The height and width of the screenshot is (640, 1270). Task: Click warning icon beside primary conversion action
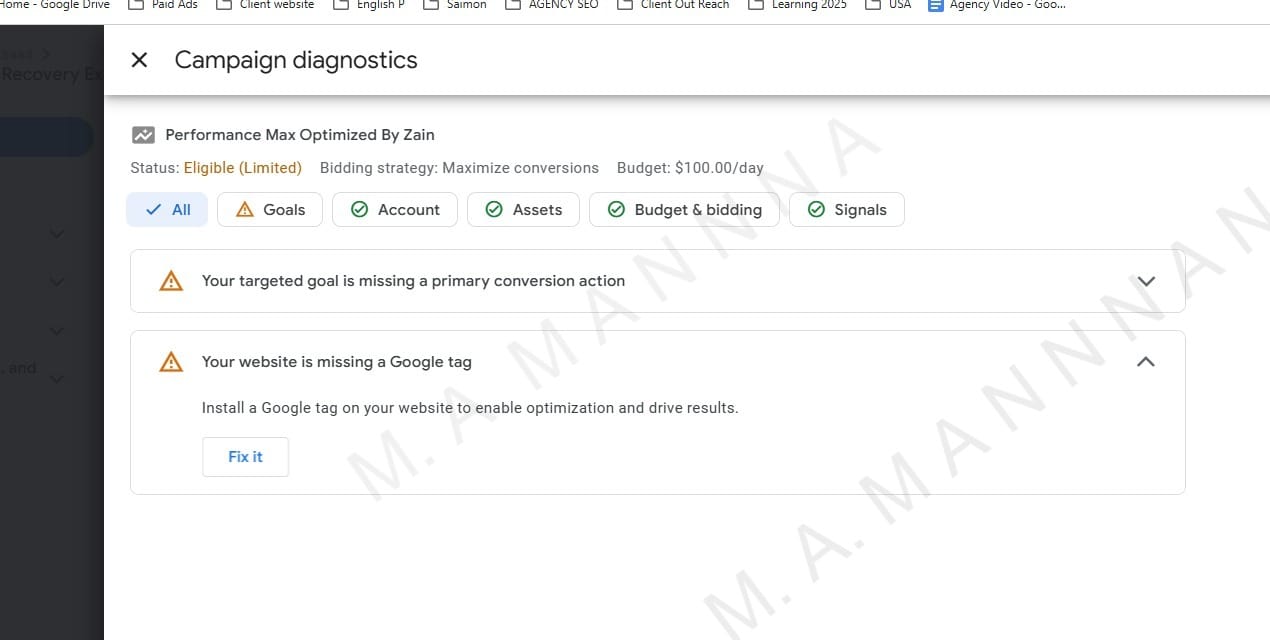(171, 281)
